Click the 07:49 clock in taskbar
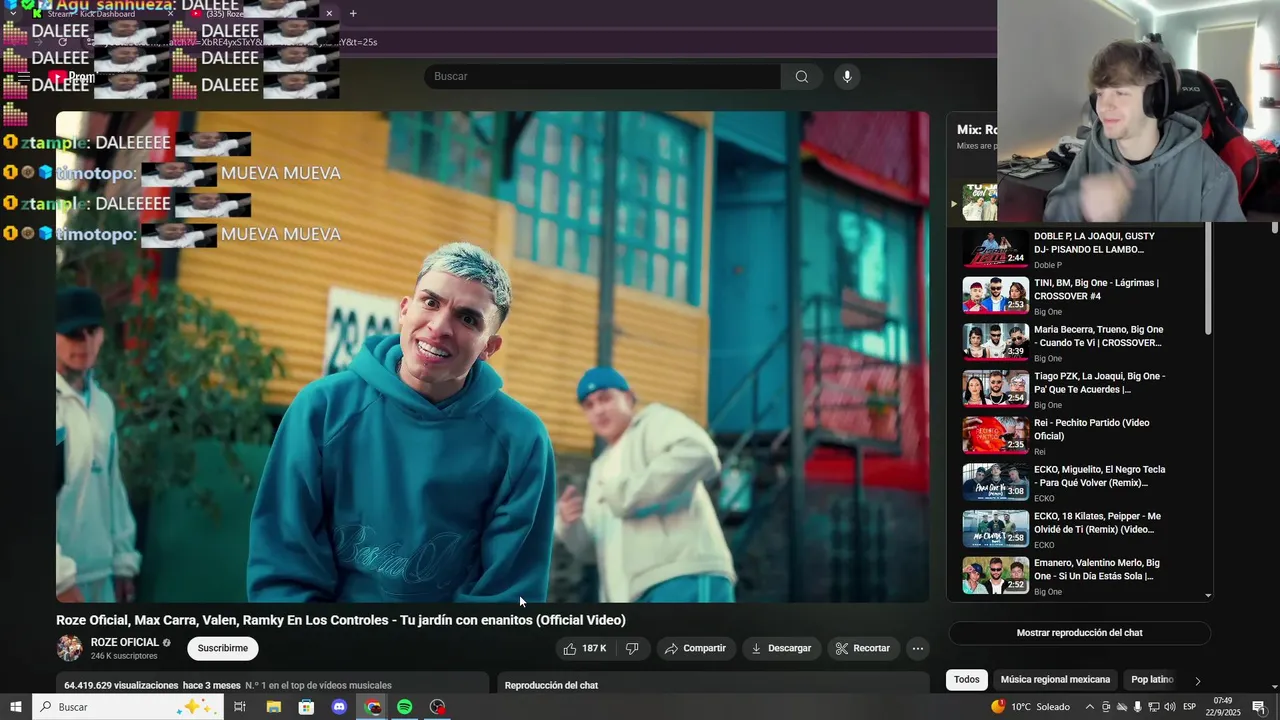Screen dimensions: 1280x720 (1222, 701)
